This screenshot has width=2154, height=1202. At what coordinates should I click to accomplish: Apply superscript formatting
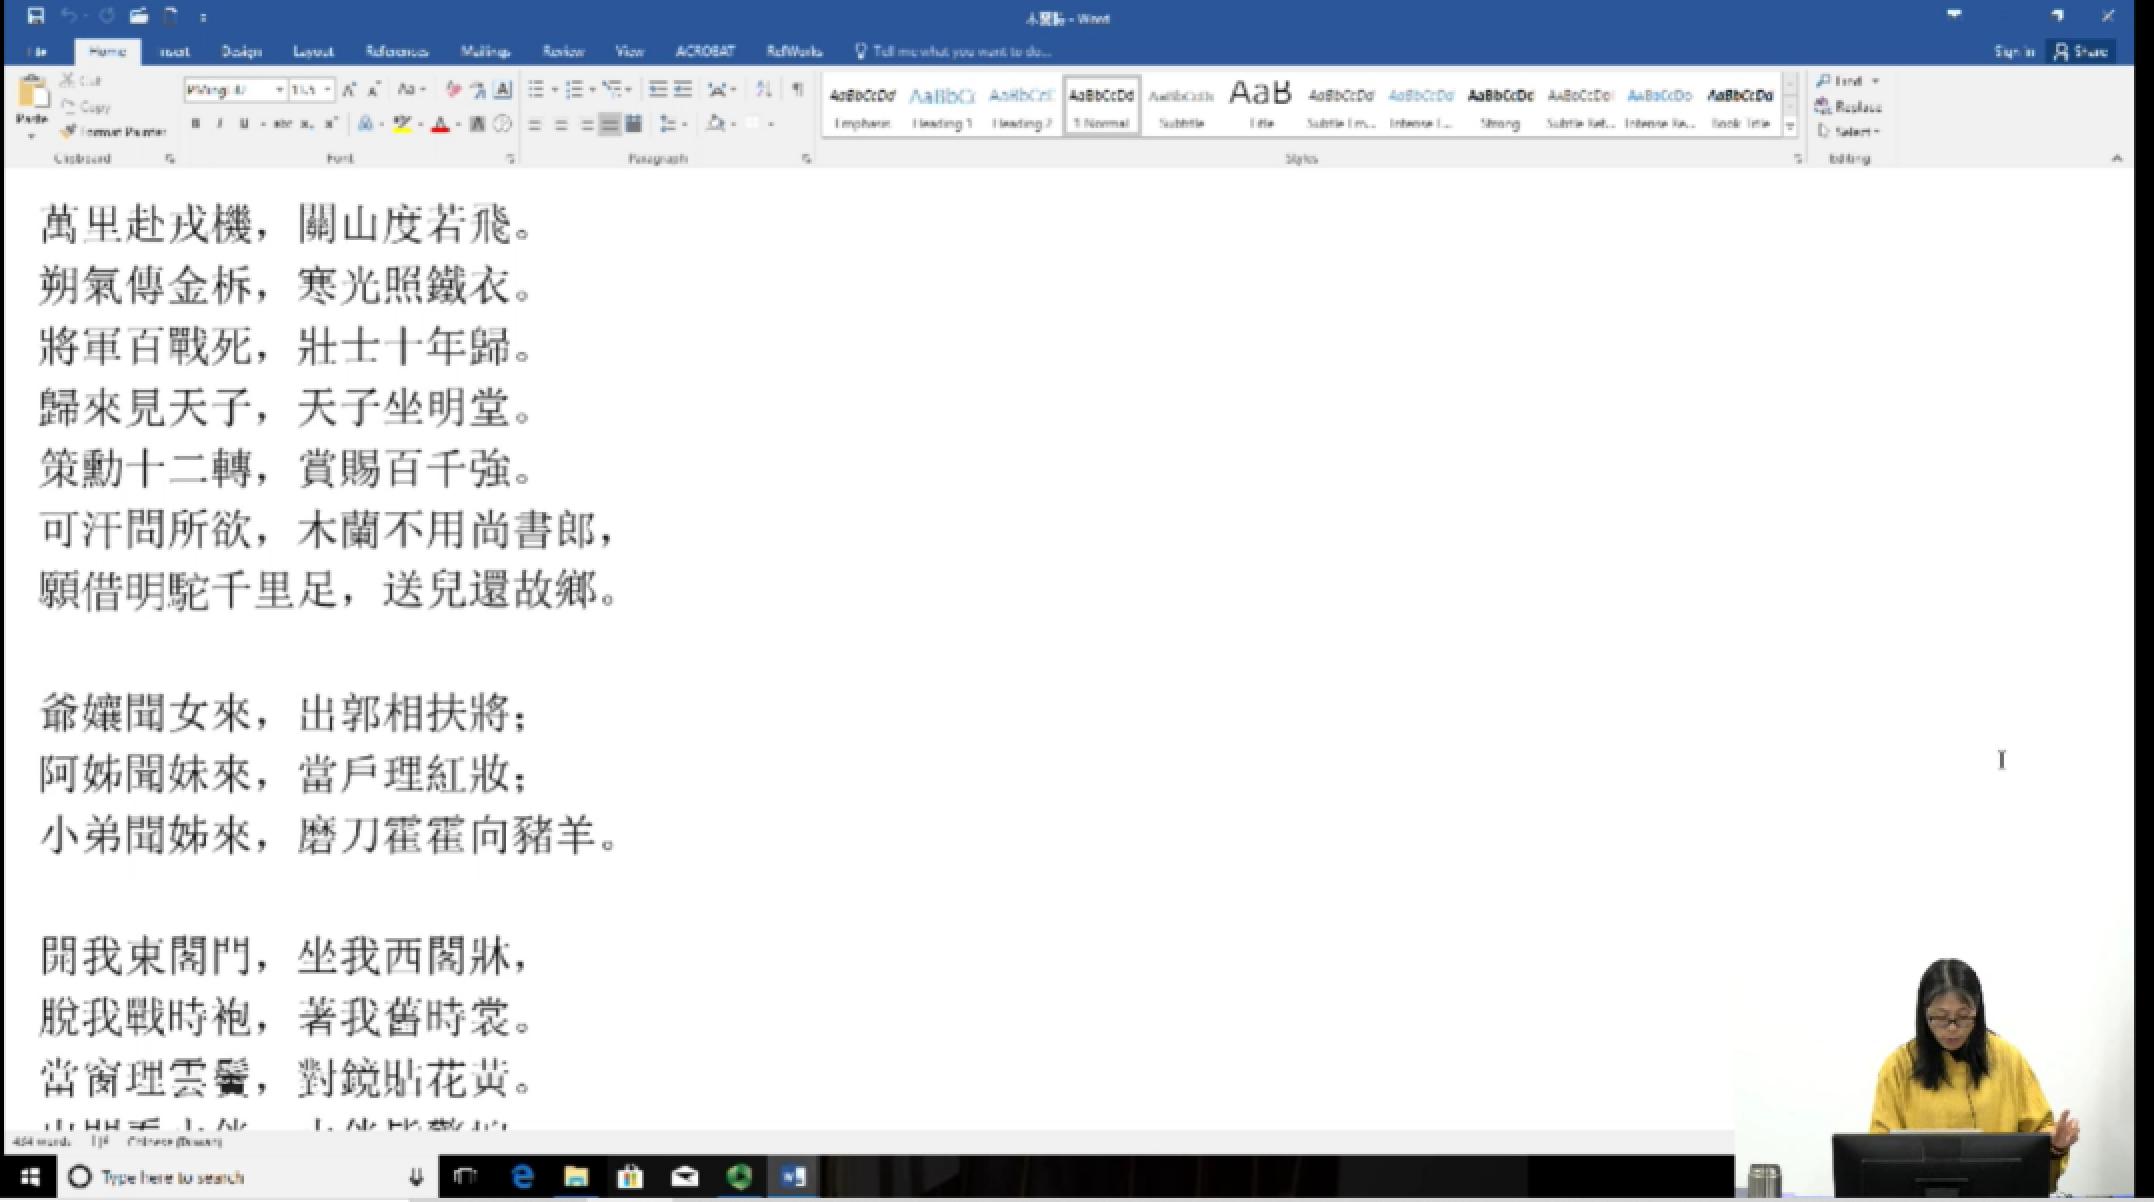[331, 124]
